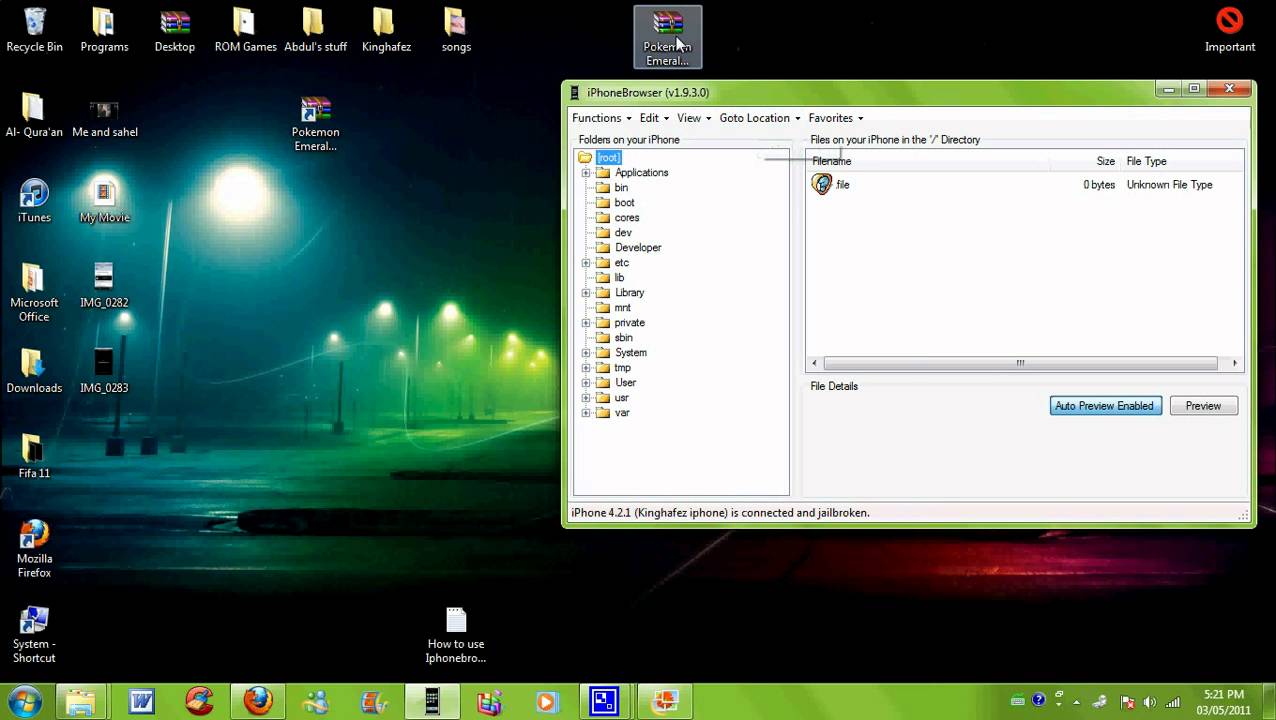This screenshot has width=1276, height=720.
Task: Click the volume icon in system tray
Action: click(1149, 702)
